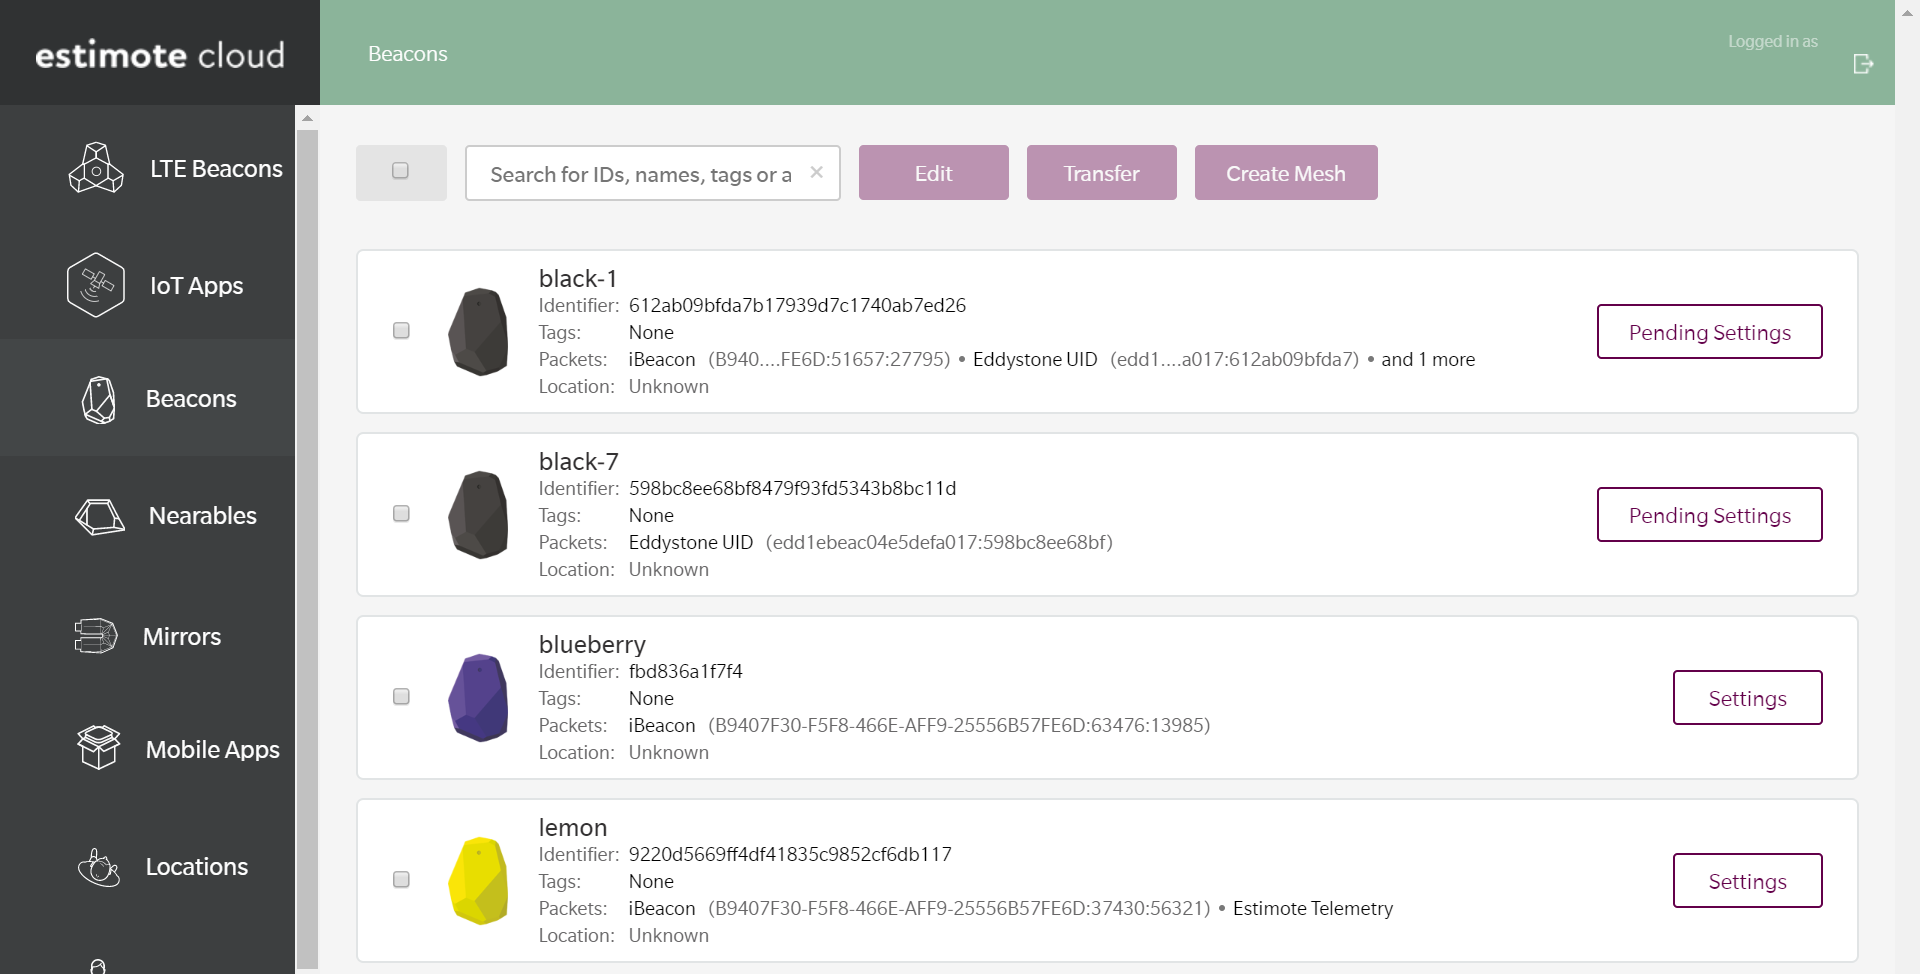This screenshot has height=974, width=1920.
Task: Open Pending Settings for black-1
Action: point(1710,332)
